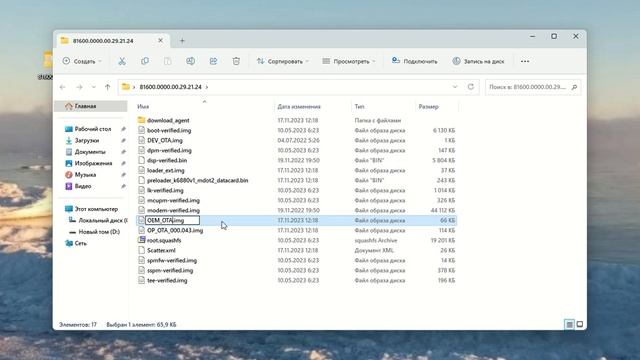Open the three-dots more options menu

point(525,61)
